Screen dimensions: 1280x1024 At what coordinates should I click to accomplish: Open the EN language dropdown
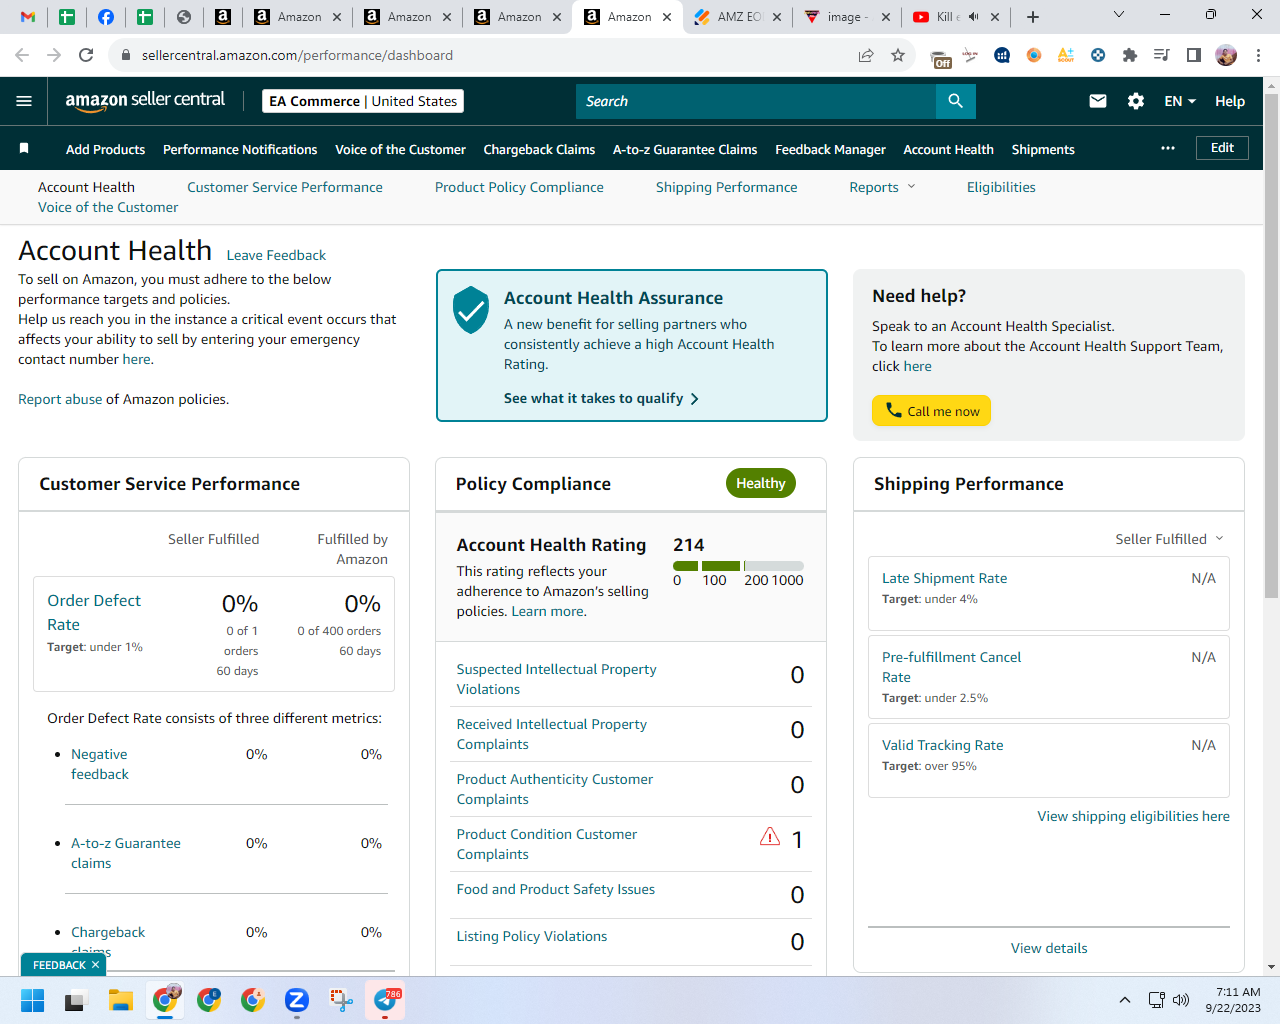(x=1180, y=101)
